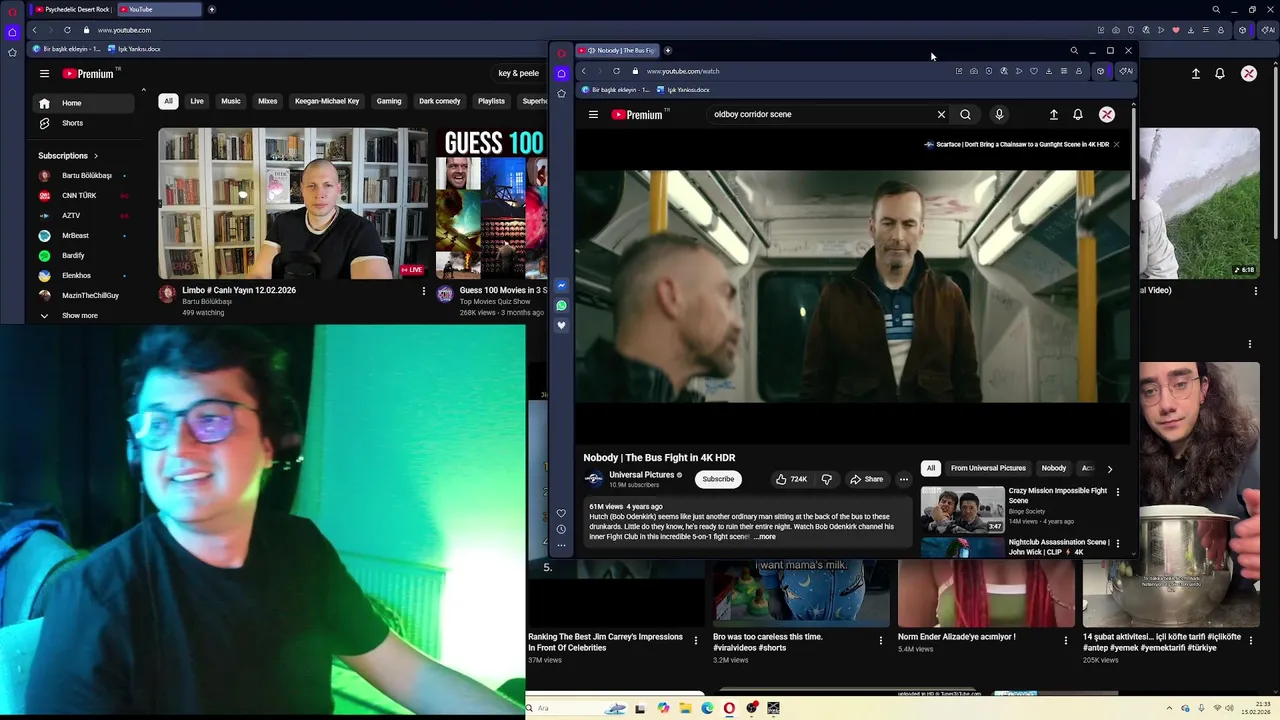Open Opera sidebar WhatsApp icon
1280x720 pixels.
(561, 306)
